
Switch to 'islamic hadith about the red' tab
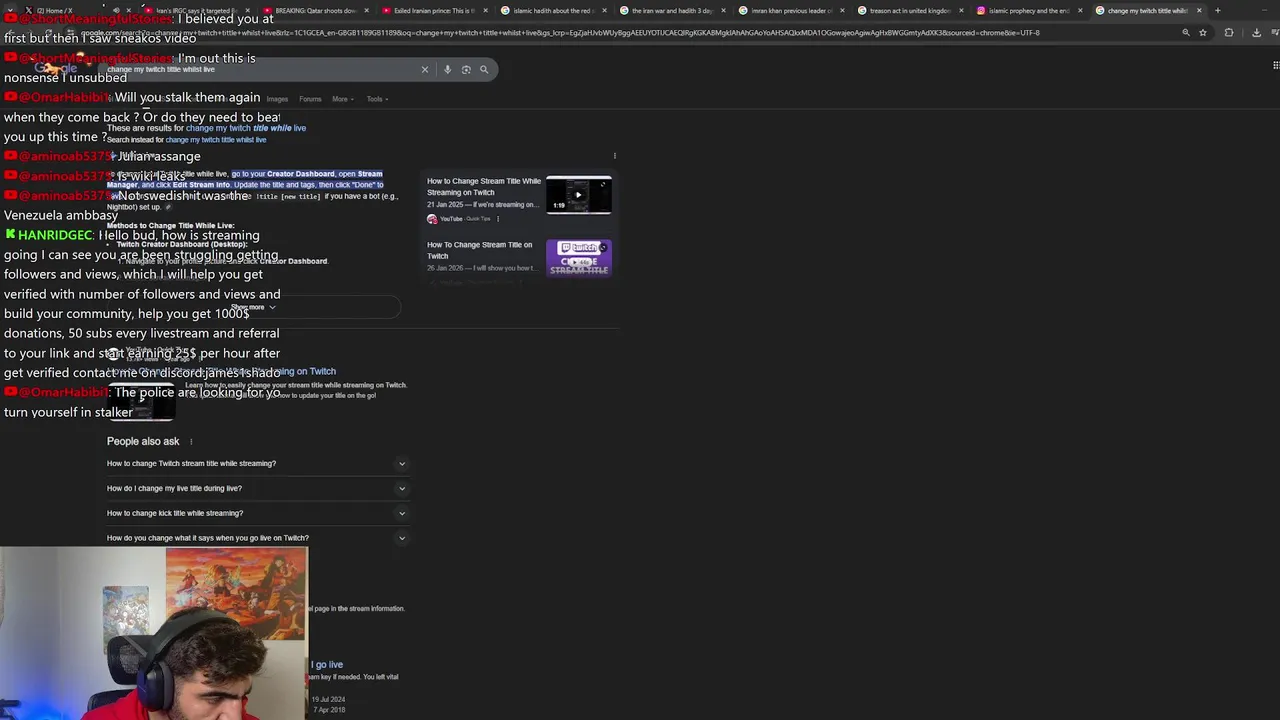click(x=551, y=11)
